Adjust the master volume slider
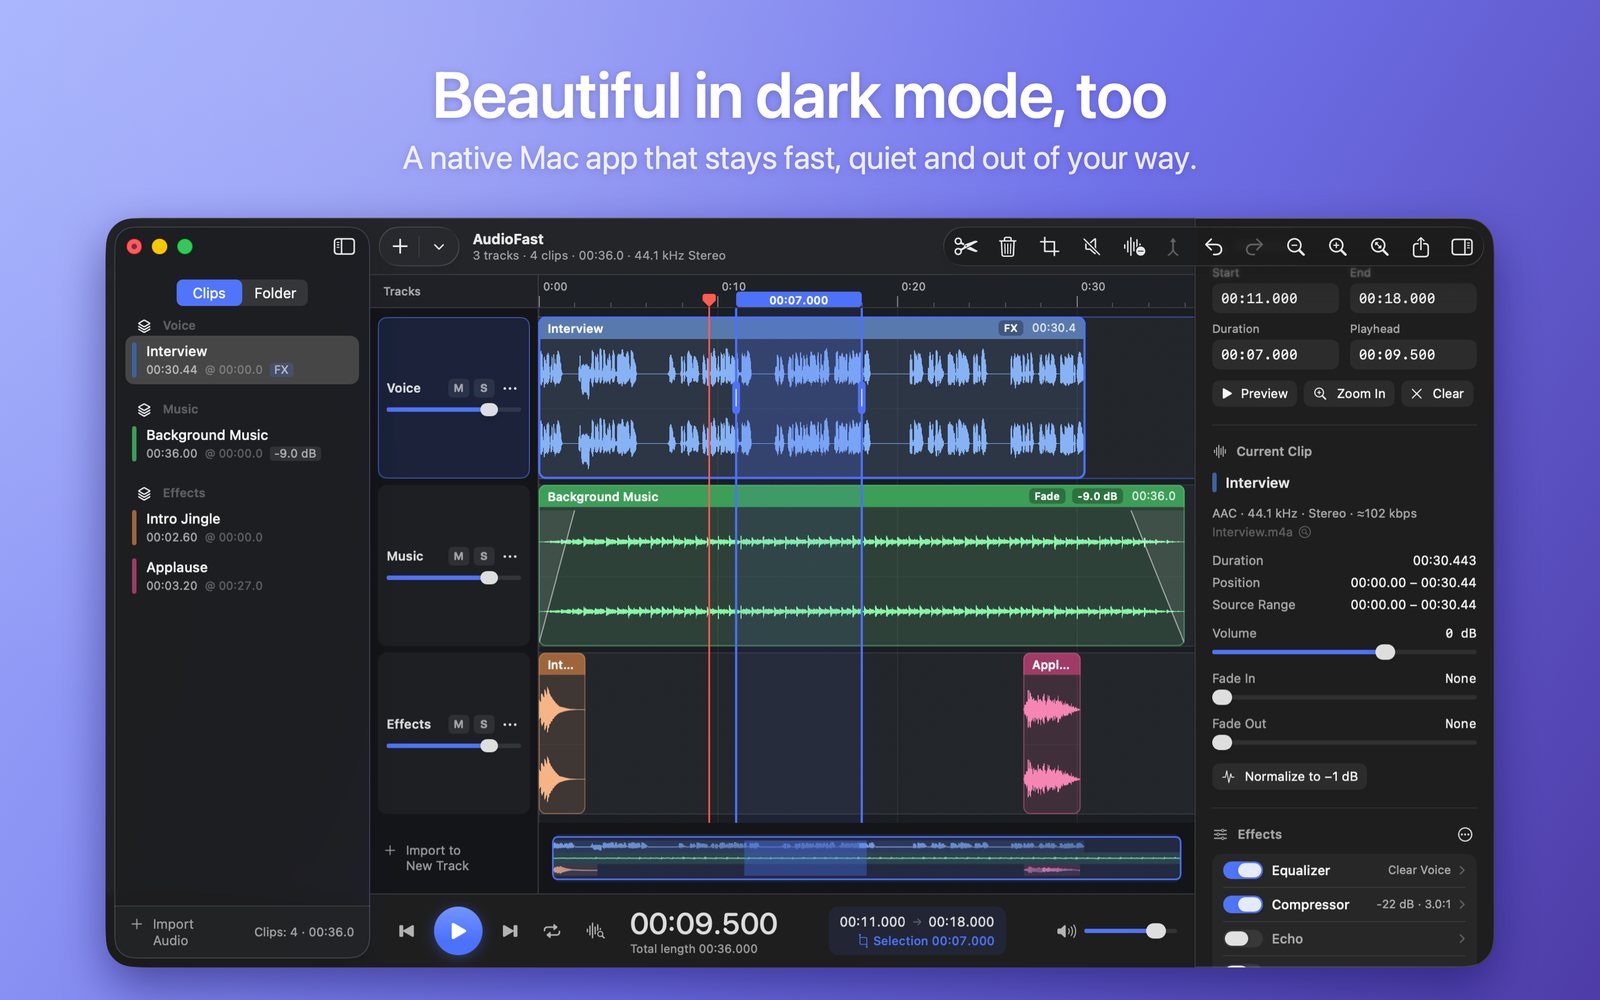 pos(1129,931)
